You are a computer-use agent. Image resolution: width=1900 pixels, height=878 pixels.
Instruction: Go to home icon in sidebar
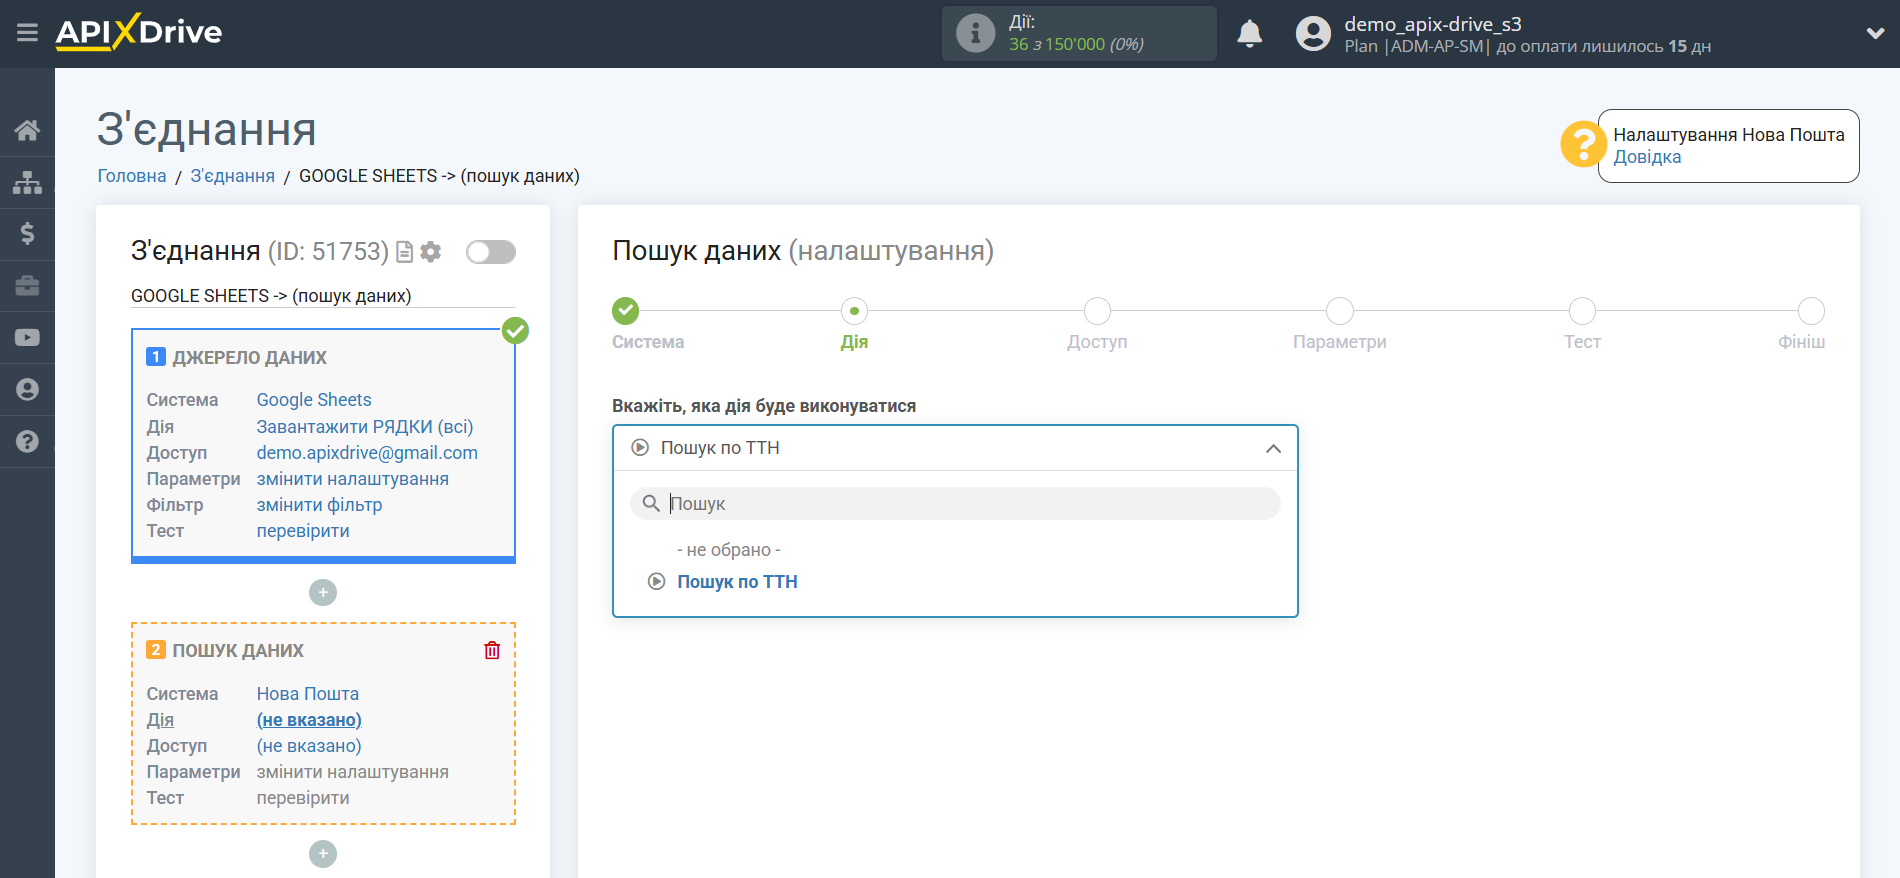click(x=27, y=130)
